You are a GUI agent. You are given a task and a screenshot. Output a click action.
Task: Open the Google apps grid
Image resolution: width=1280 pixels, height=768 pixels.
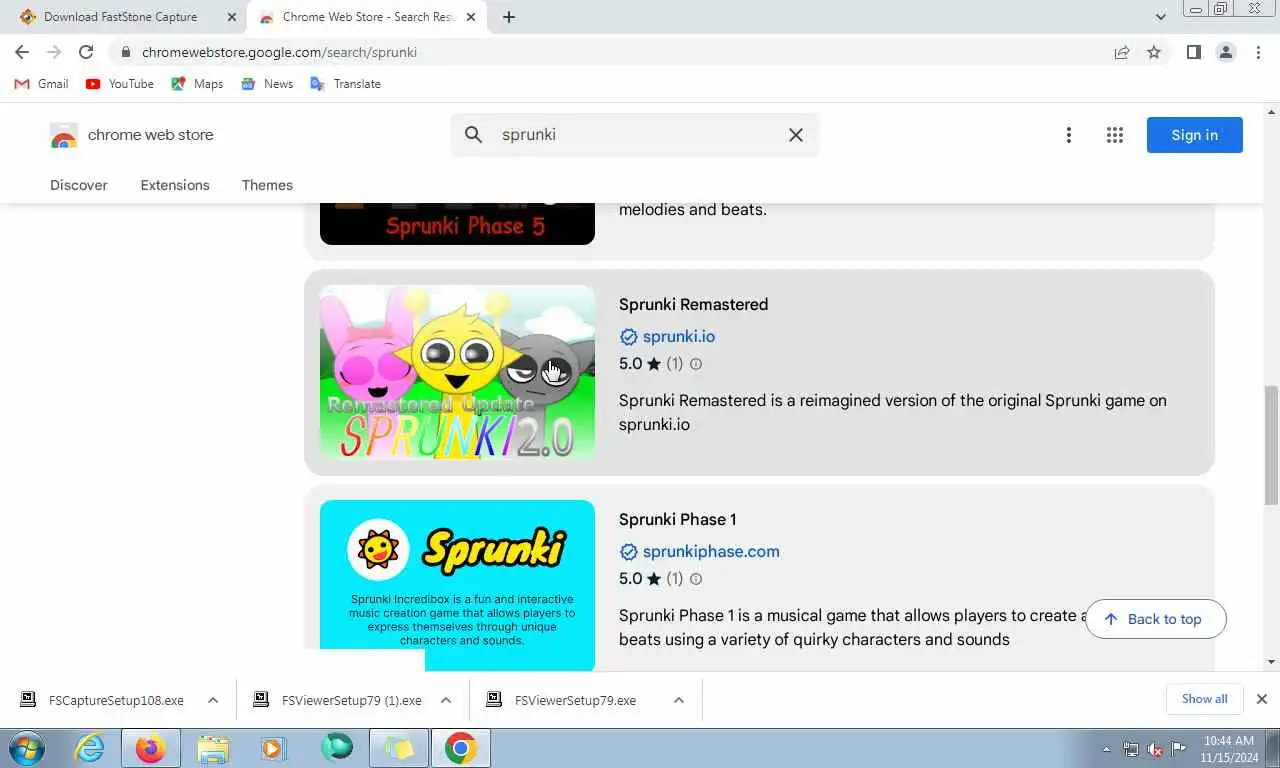click(1115, 135)
